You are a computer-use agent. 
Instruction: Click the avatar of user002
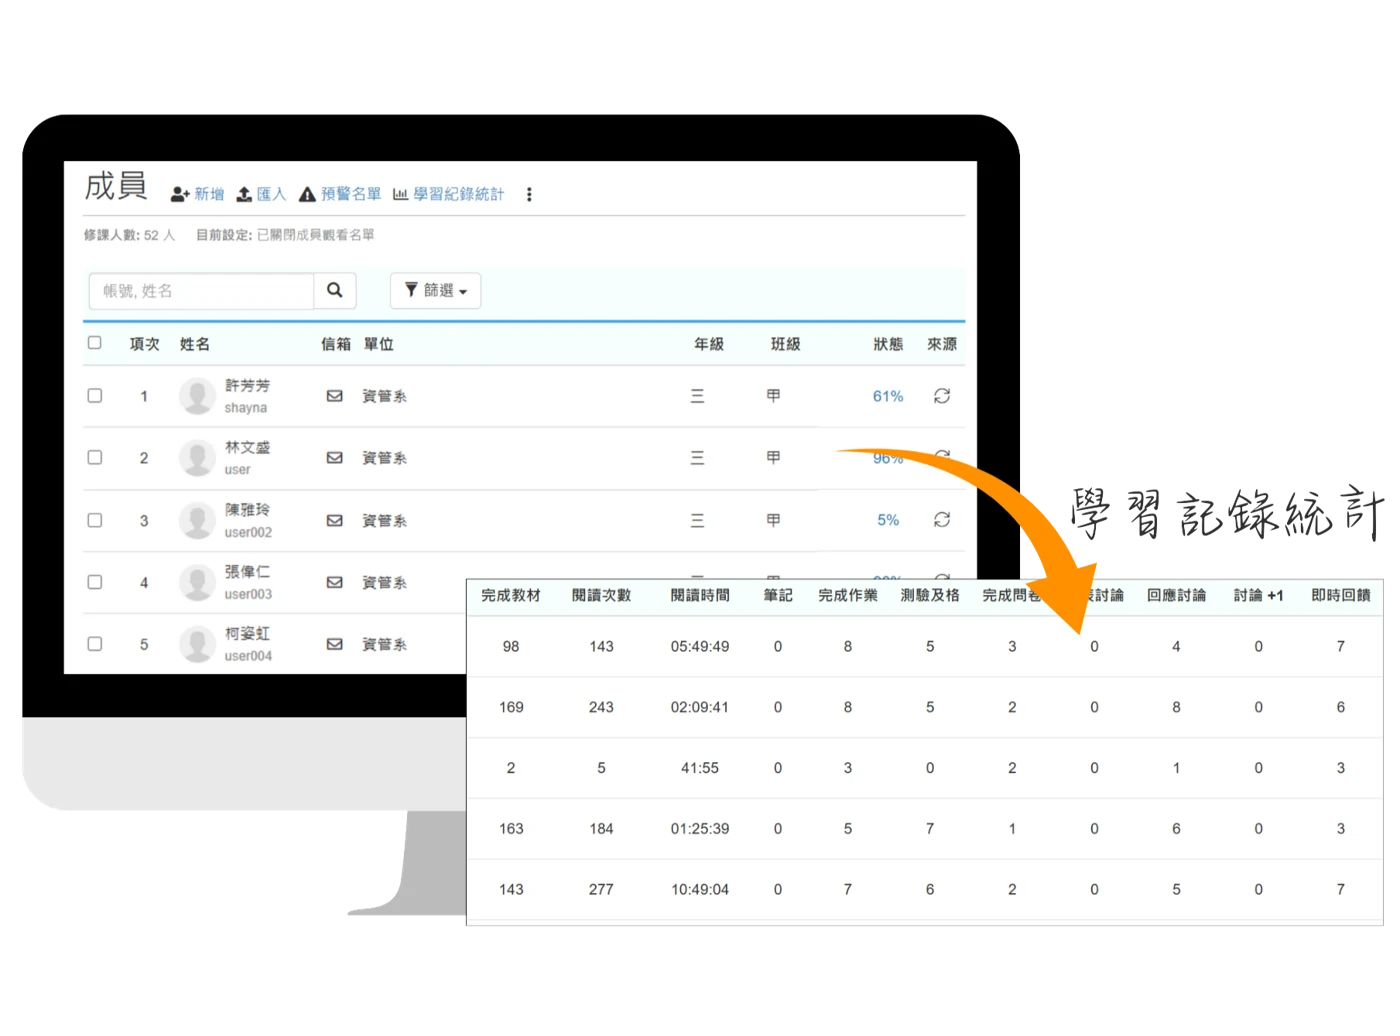point(197,520)
